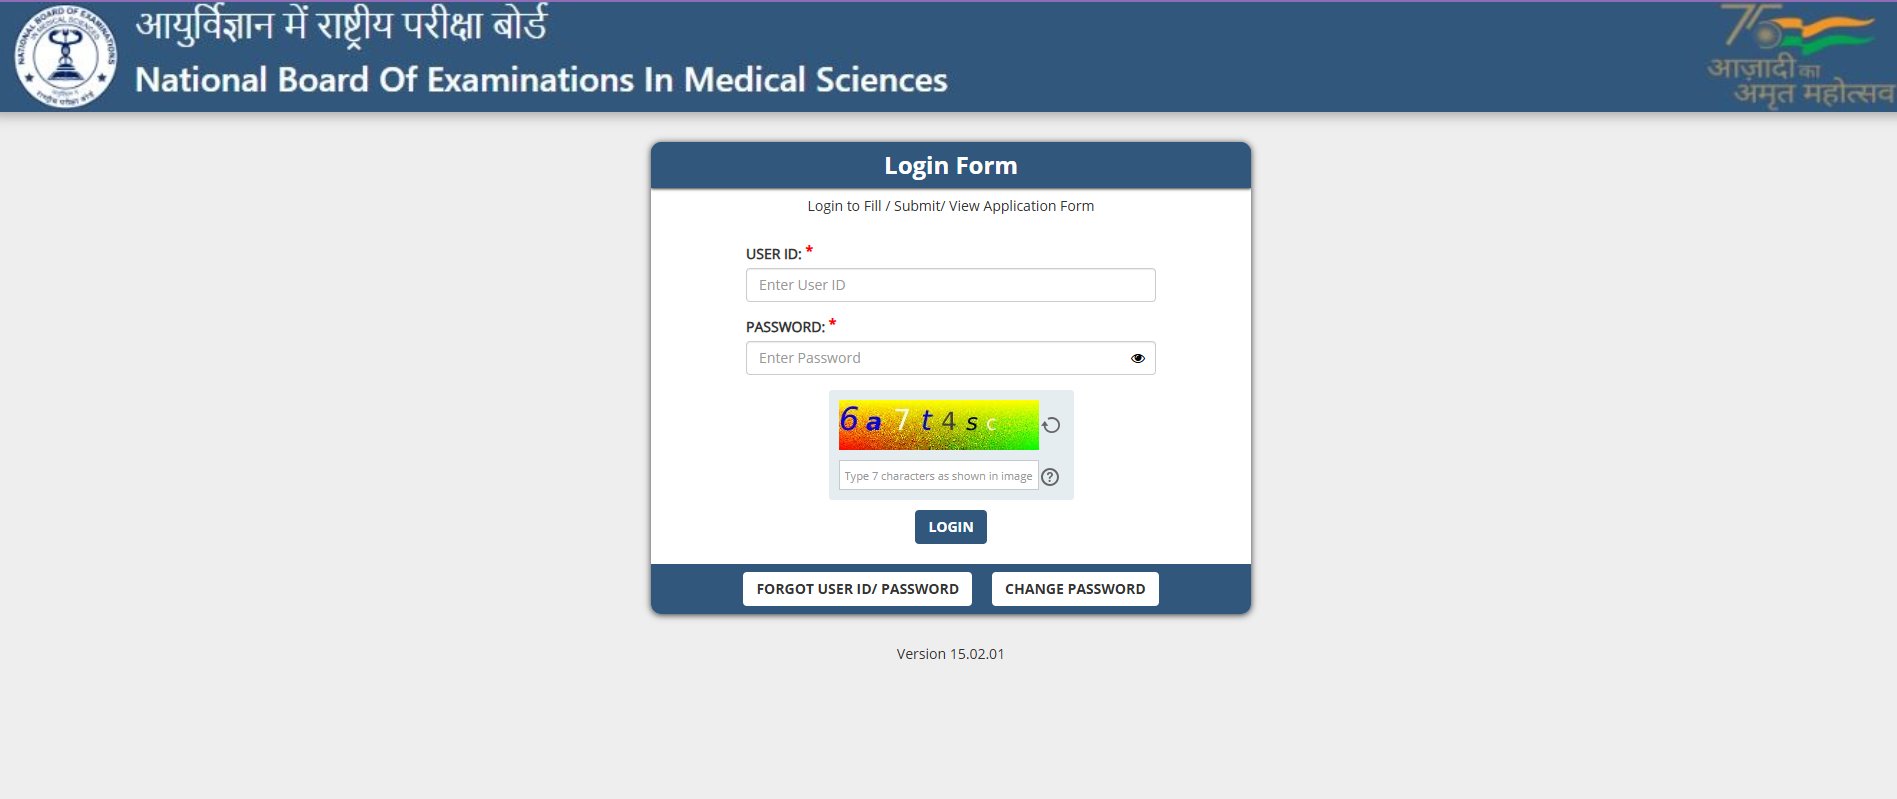Click the captcha characters text box
The height and width of the screenshot is (799, 1897).
click(x=938, y=476)
